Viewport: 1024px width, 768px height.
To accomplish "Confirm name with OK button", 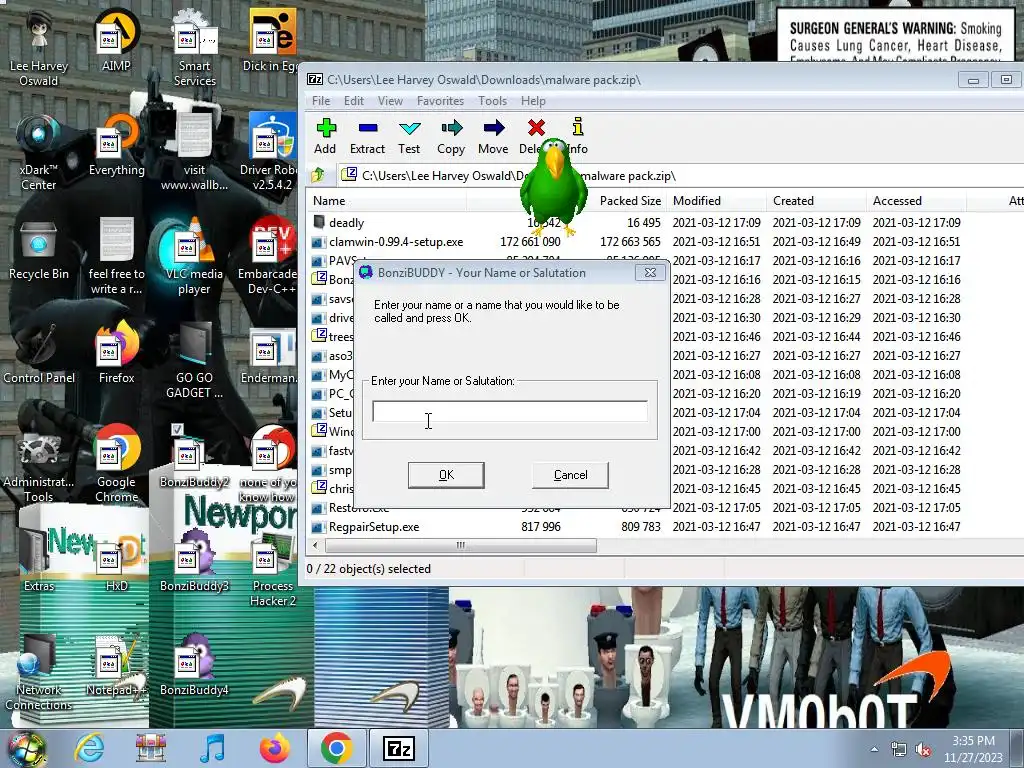I will (446, 475).
